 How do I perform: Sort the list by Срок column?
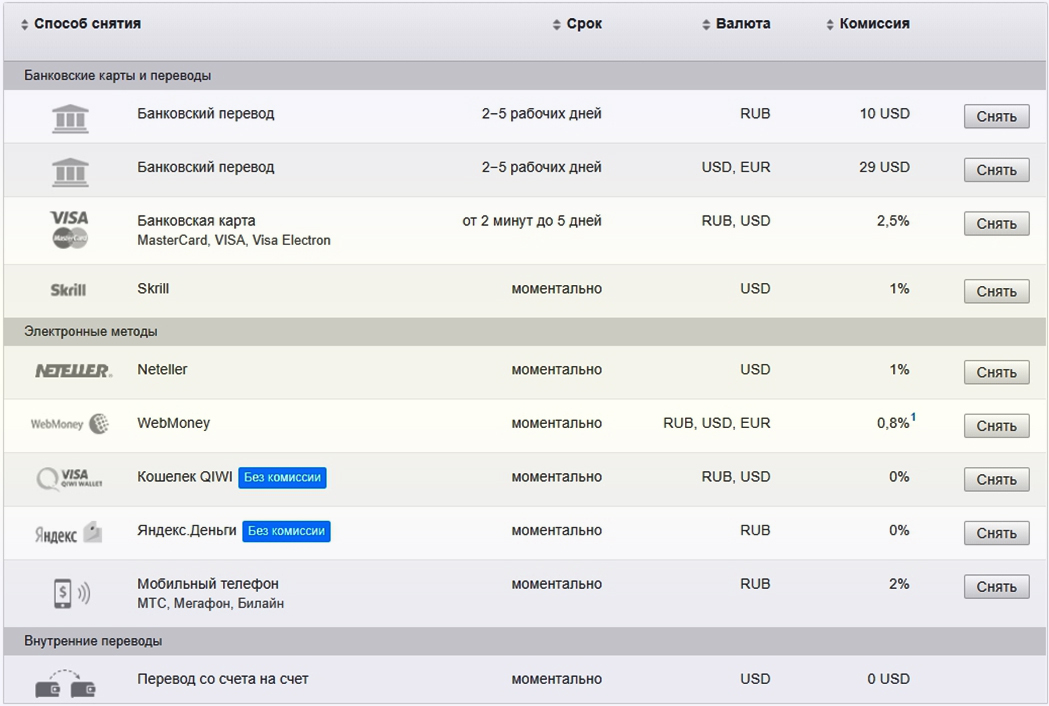(x=583, y=24)
